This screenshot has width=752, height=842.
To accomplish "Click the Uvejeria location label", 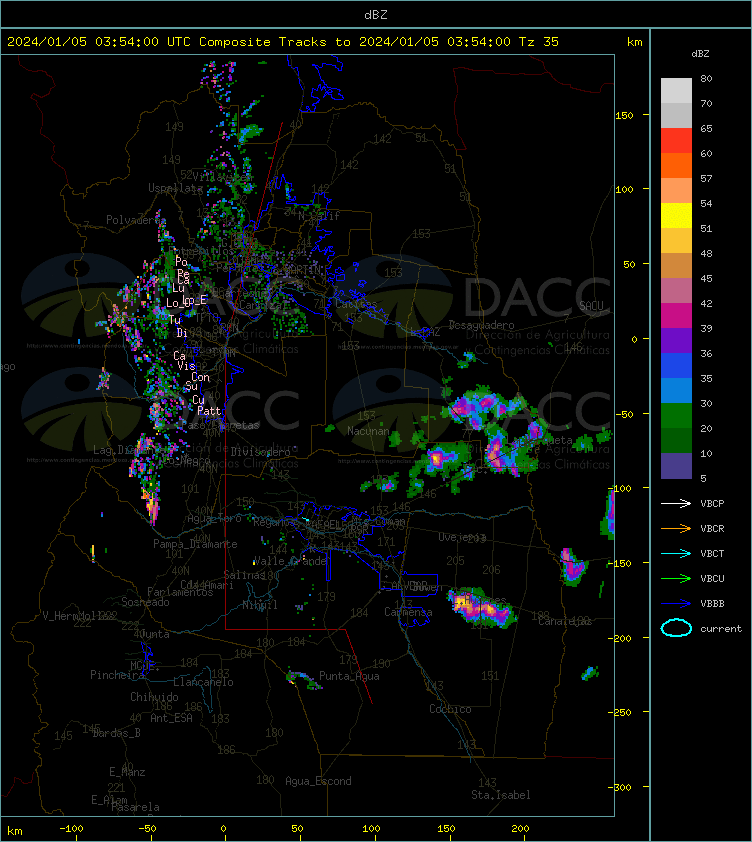I will pos(462,537).
